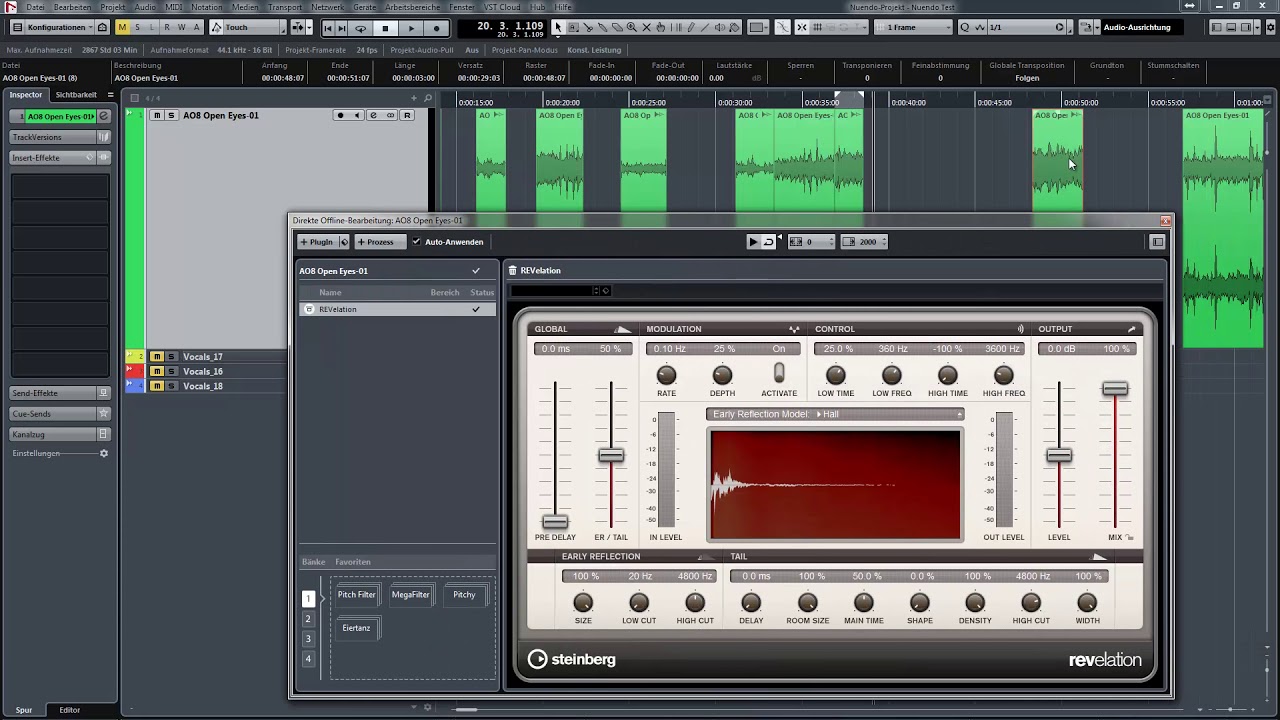
Task: Expand the Cue-Sends inspector section
Action: point(60,414)
